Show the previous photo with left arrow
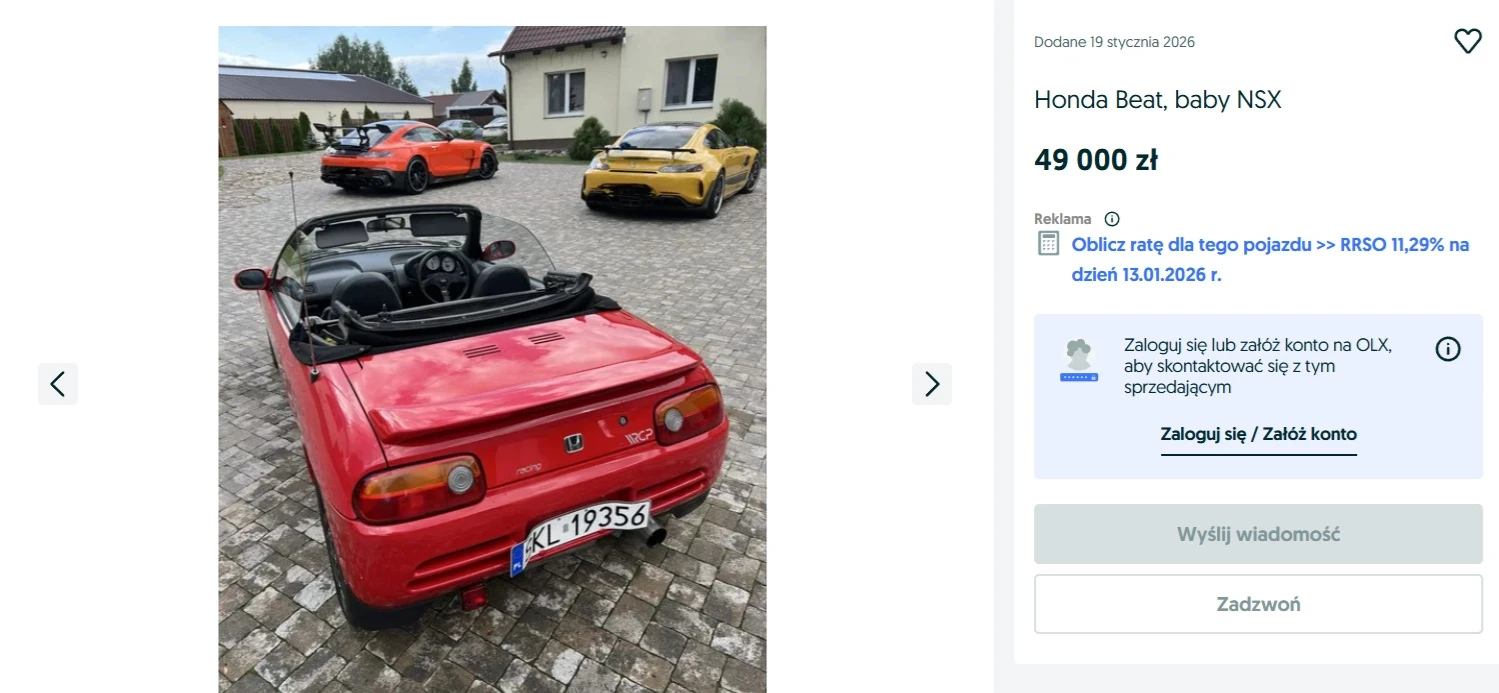This screenshot has height=693, width=1499. point(58,384)
